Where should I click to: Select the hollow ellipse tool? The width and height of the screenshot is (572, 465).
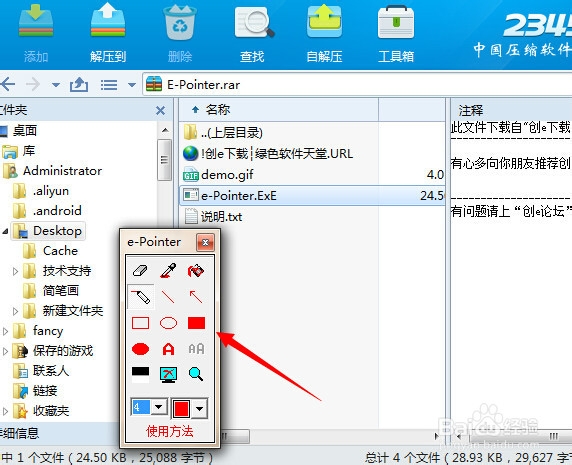click(168, 323)
